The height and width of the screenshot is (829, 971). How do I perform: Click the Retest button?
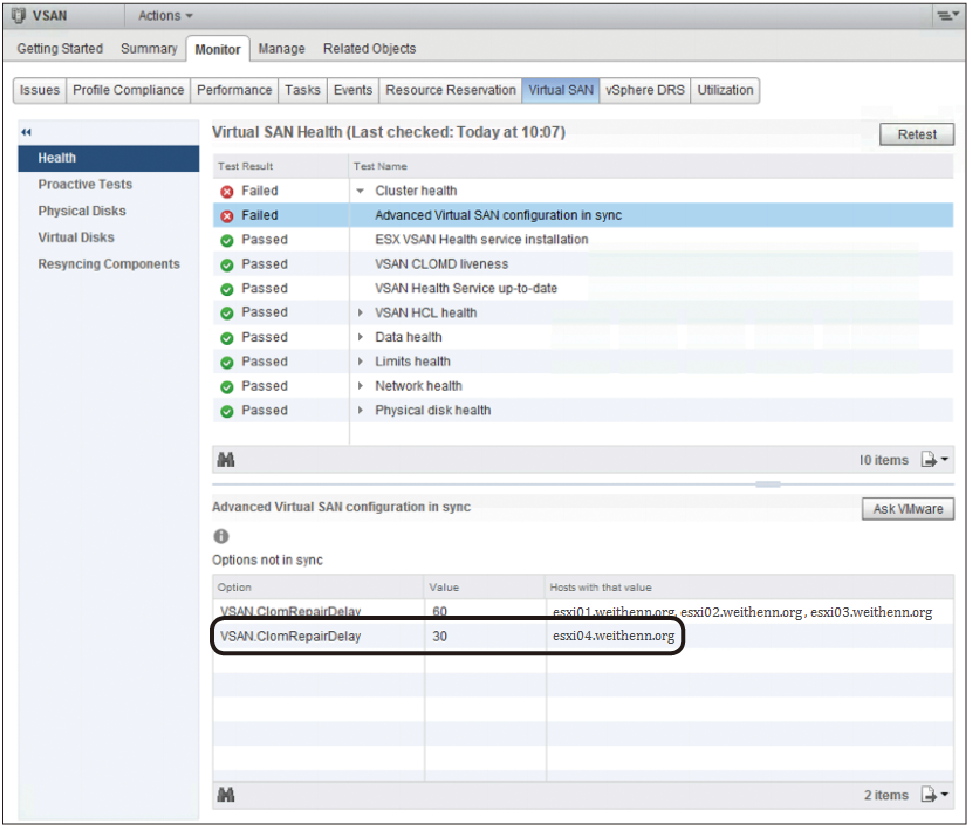[x=917, y=134]
